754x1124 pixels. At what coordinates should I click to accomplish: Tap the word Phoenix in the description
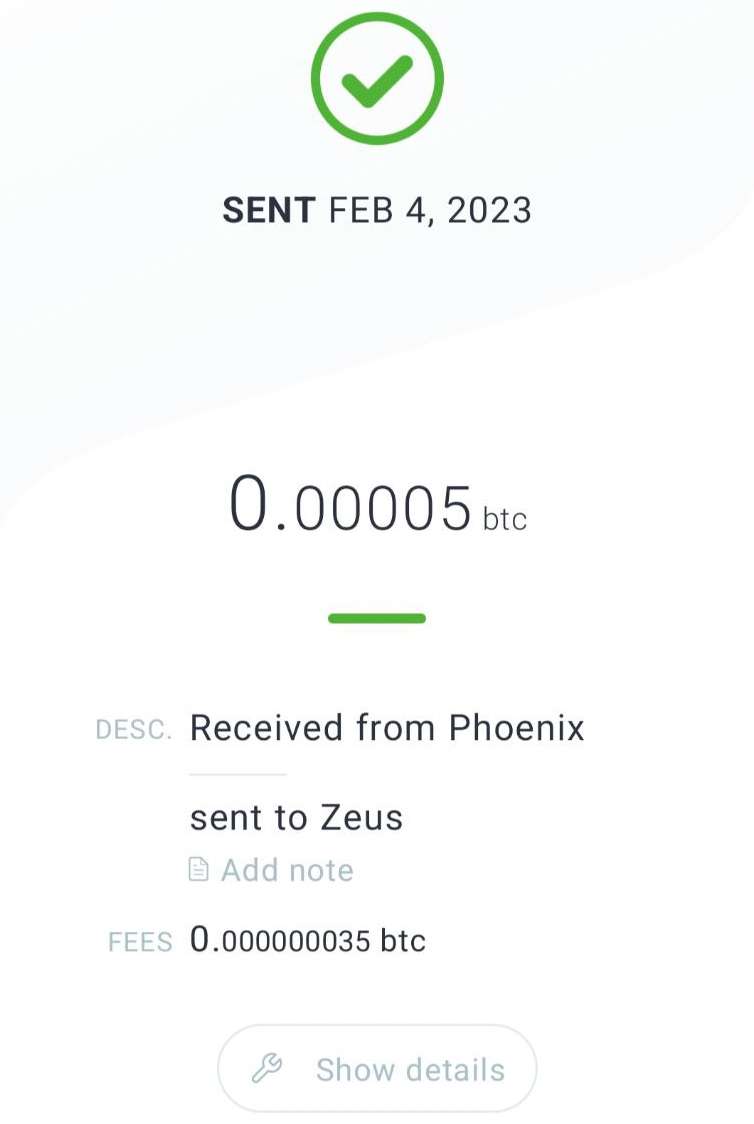516,728
